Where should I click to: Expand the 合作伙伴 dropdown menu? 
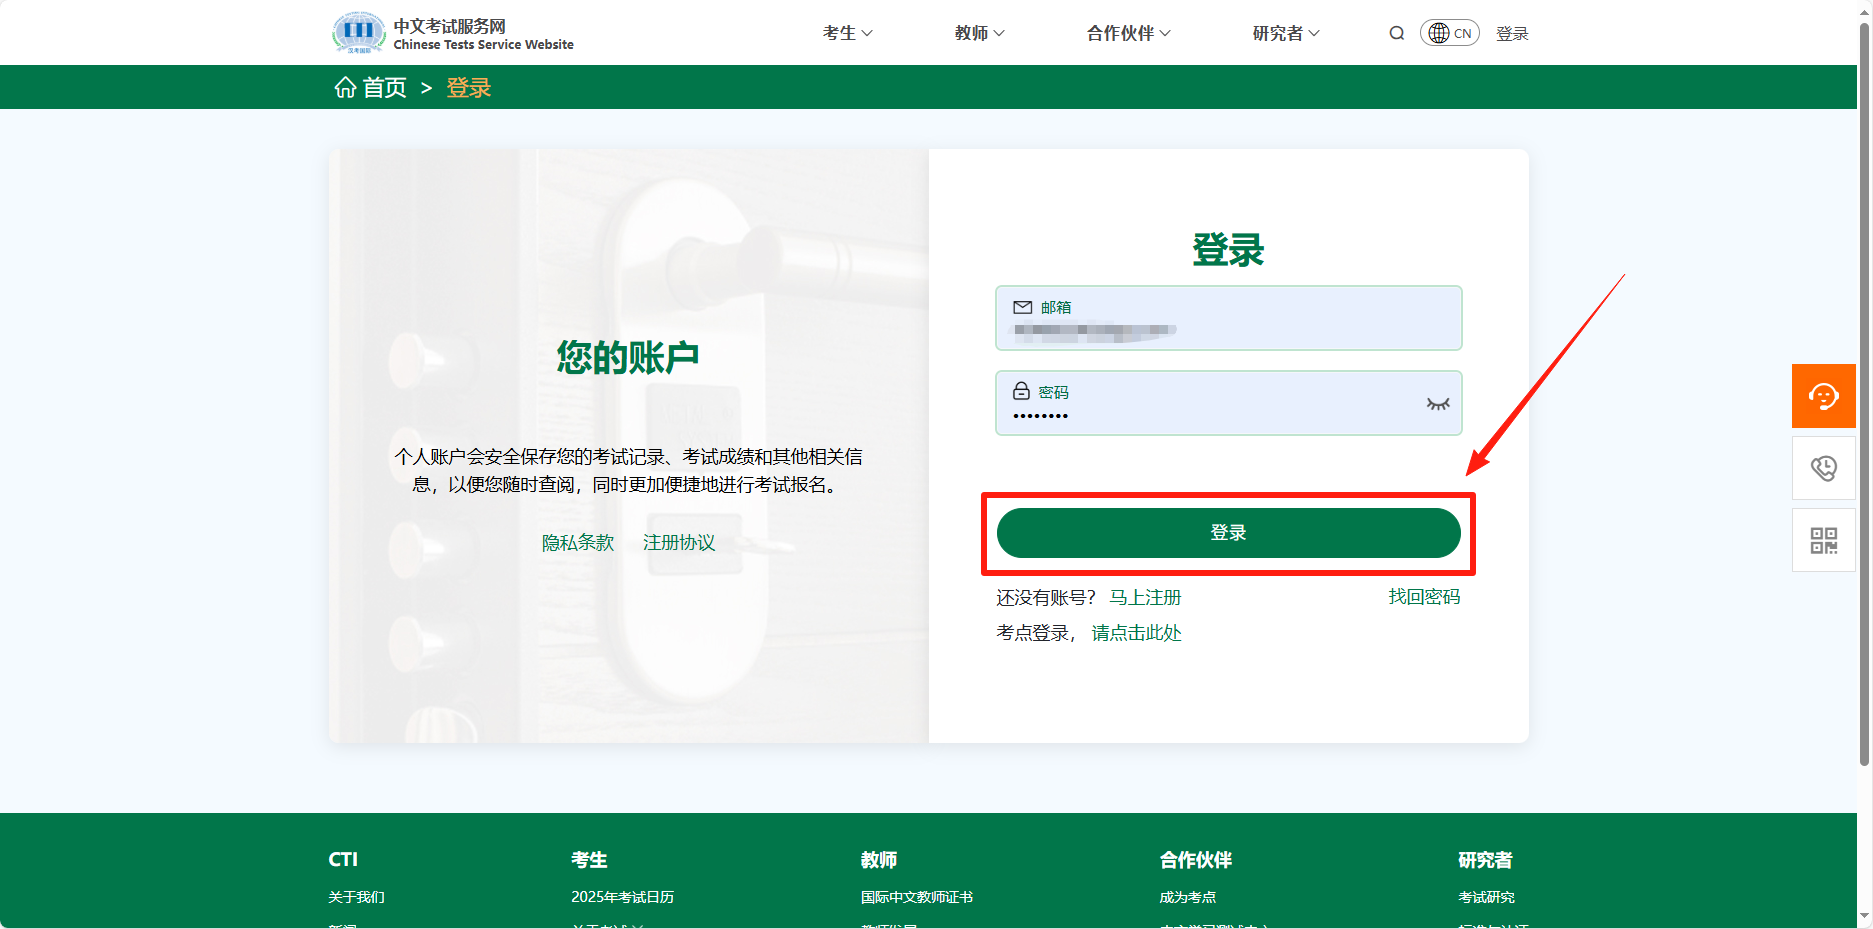(1128, 33)
